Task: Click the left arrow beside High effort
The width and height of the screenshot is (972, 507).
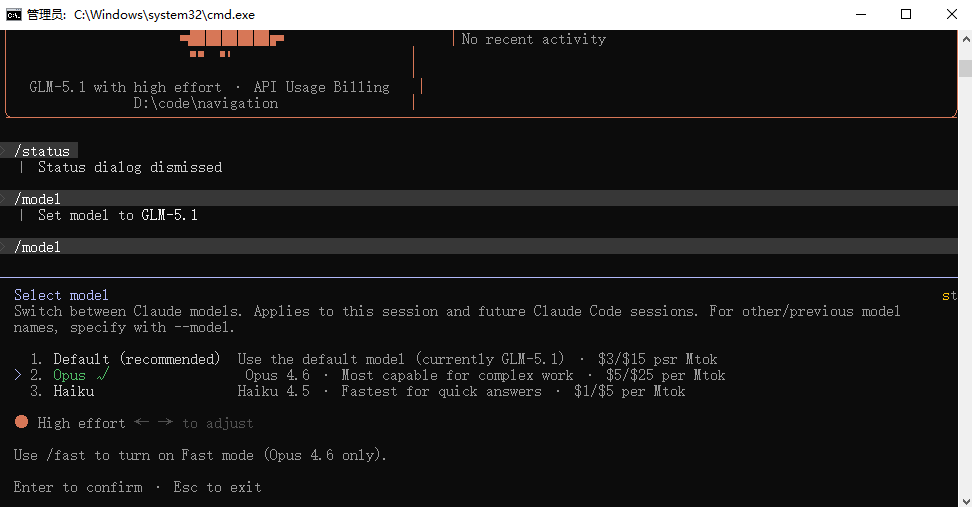Action: [141, 422]
